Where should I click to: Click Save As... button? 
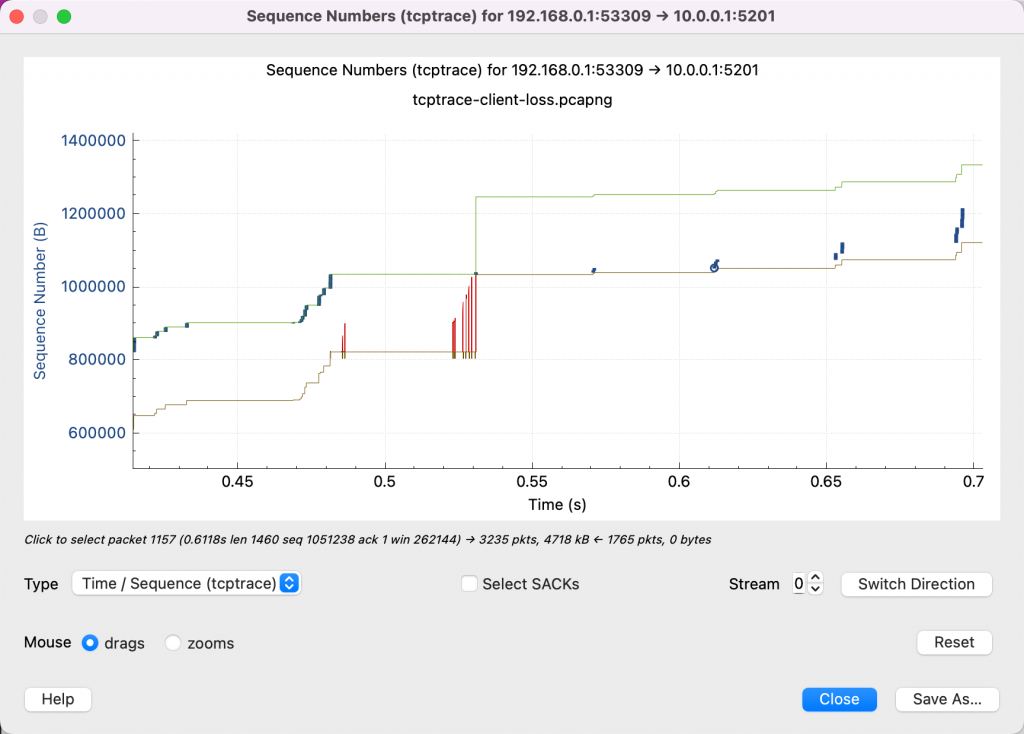tap(947, 699)
